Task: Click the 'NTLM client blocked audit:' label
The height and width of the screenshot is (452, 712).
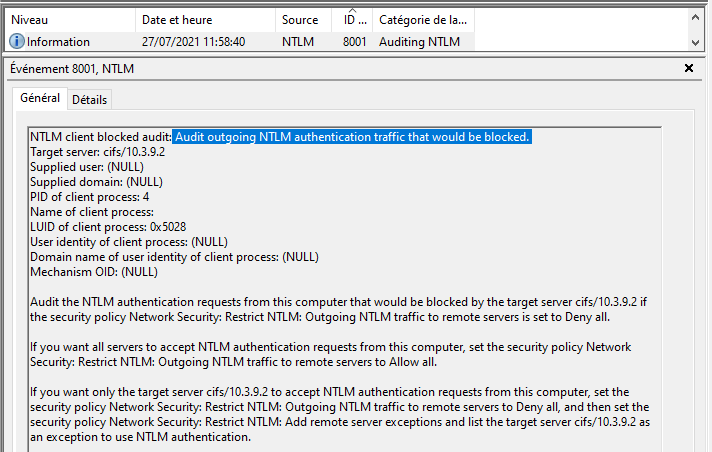Action: click(101, 137)
